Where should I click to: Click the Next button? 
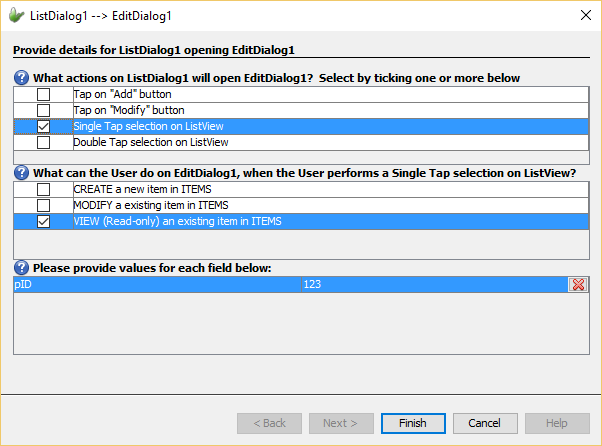coord(341,423)
